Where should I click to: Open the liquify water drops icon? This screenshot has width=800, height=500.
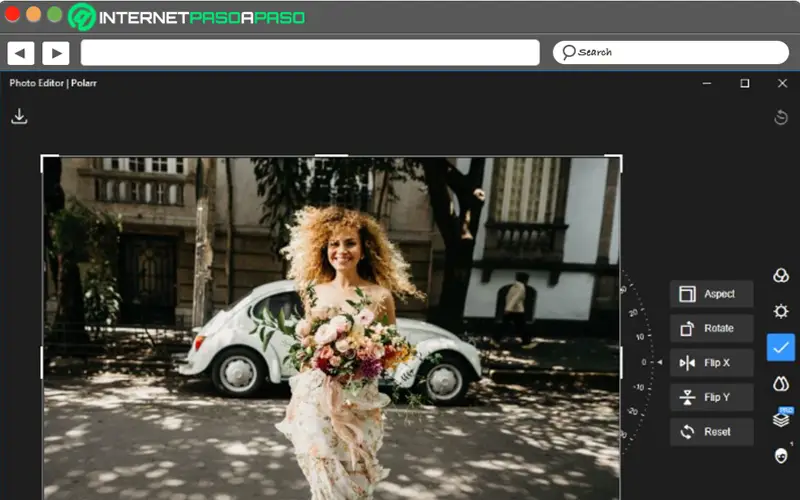click(781, 383)
